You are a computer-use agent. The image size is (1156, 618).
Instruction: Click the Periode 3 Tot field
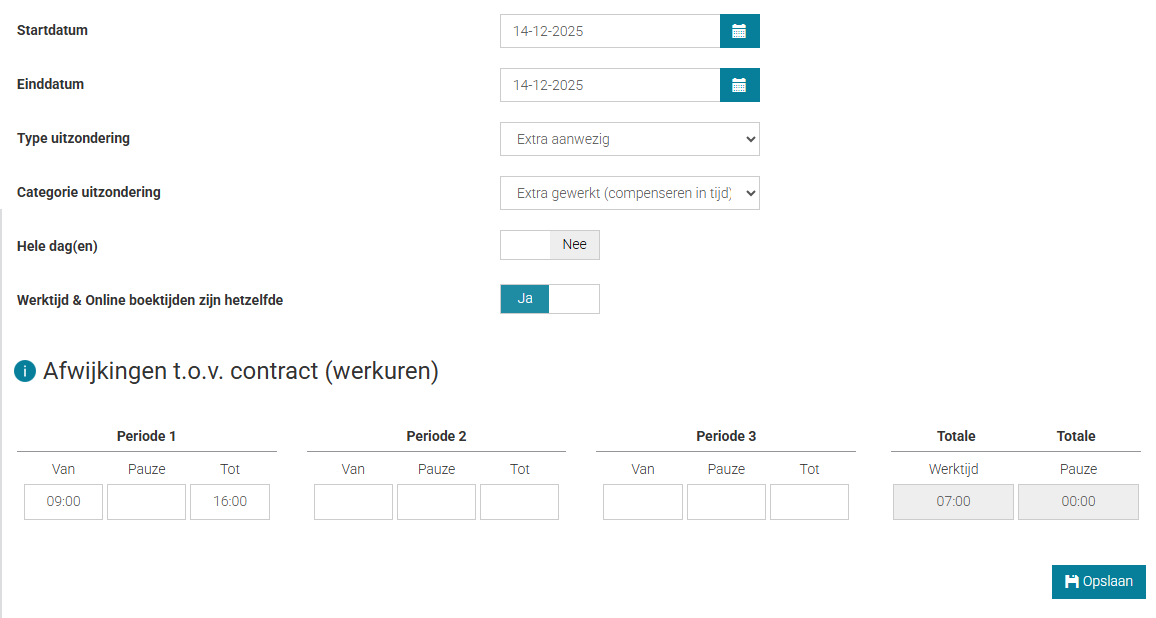point(809,502)
